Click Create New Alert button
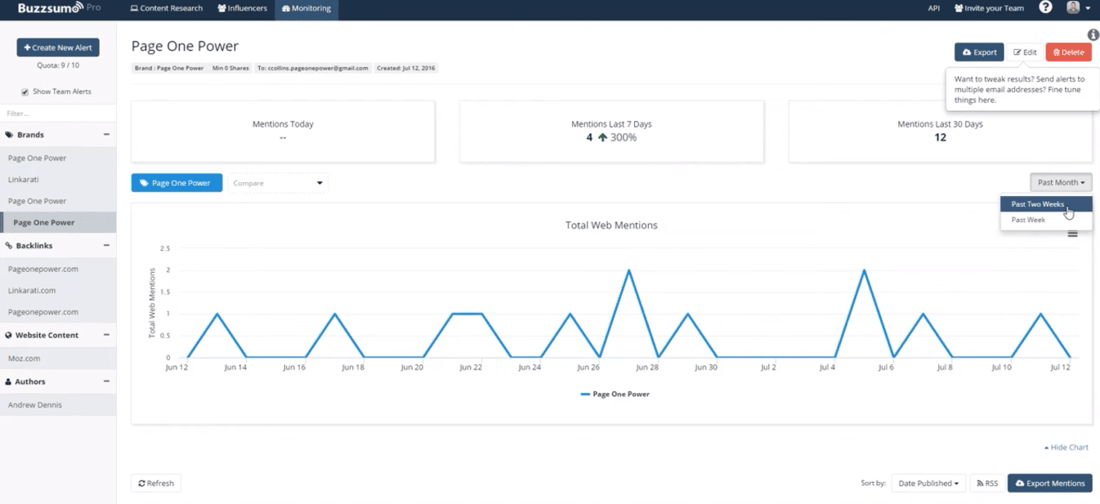Viewport: 1100px width, 504px height. point(58,47)
